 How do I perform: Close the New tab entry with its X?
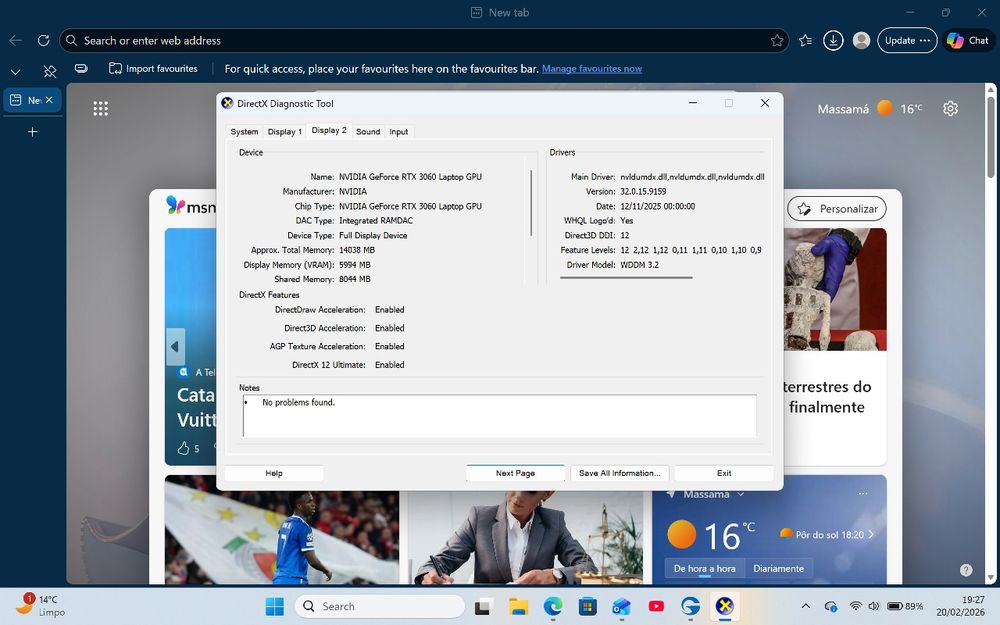click(49, 100)
